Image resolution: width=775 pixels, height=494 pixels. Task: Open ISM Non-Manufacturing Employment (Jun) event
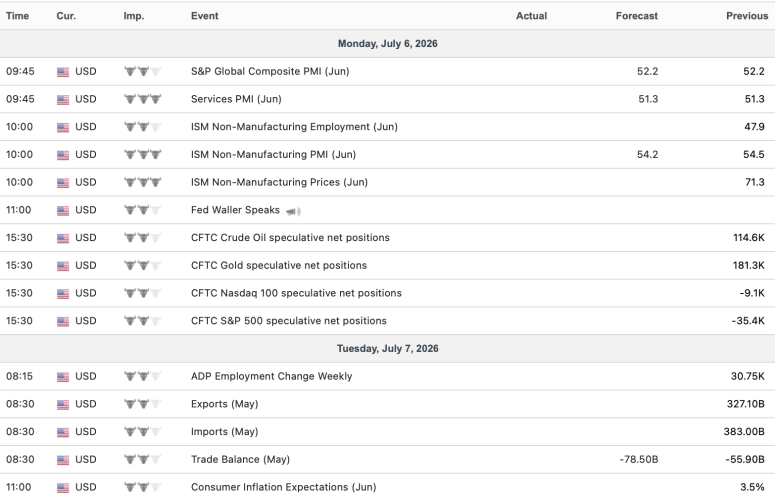294,127
